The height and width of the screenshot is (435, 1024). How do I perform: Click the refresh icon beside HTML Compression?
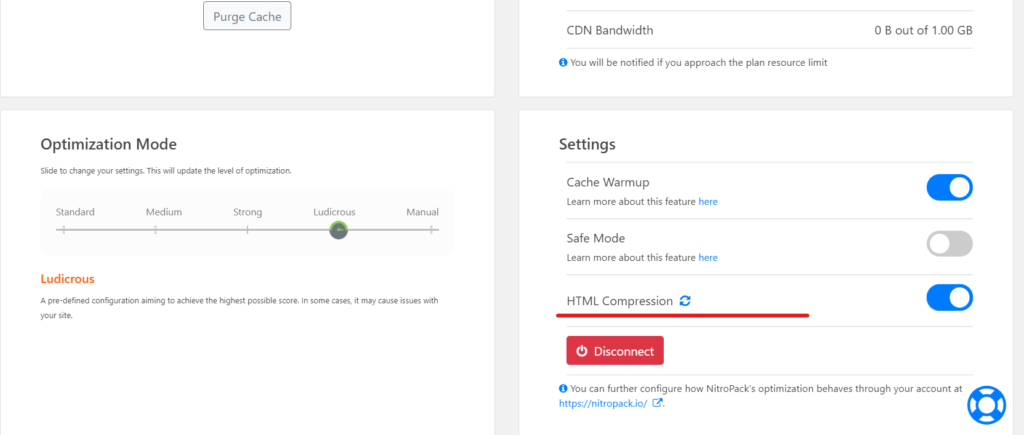point(685,301)
